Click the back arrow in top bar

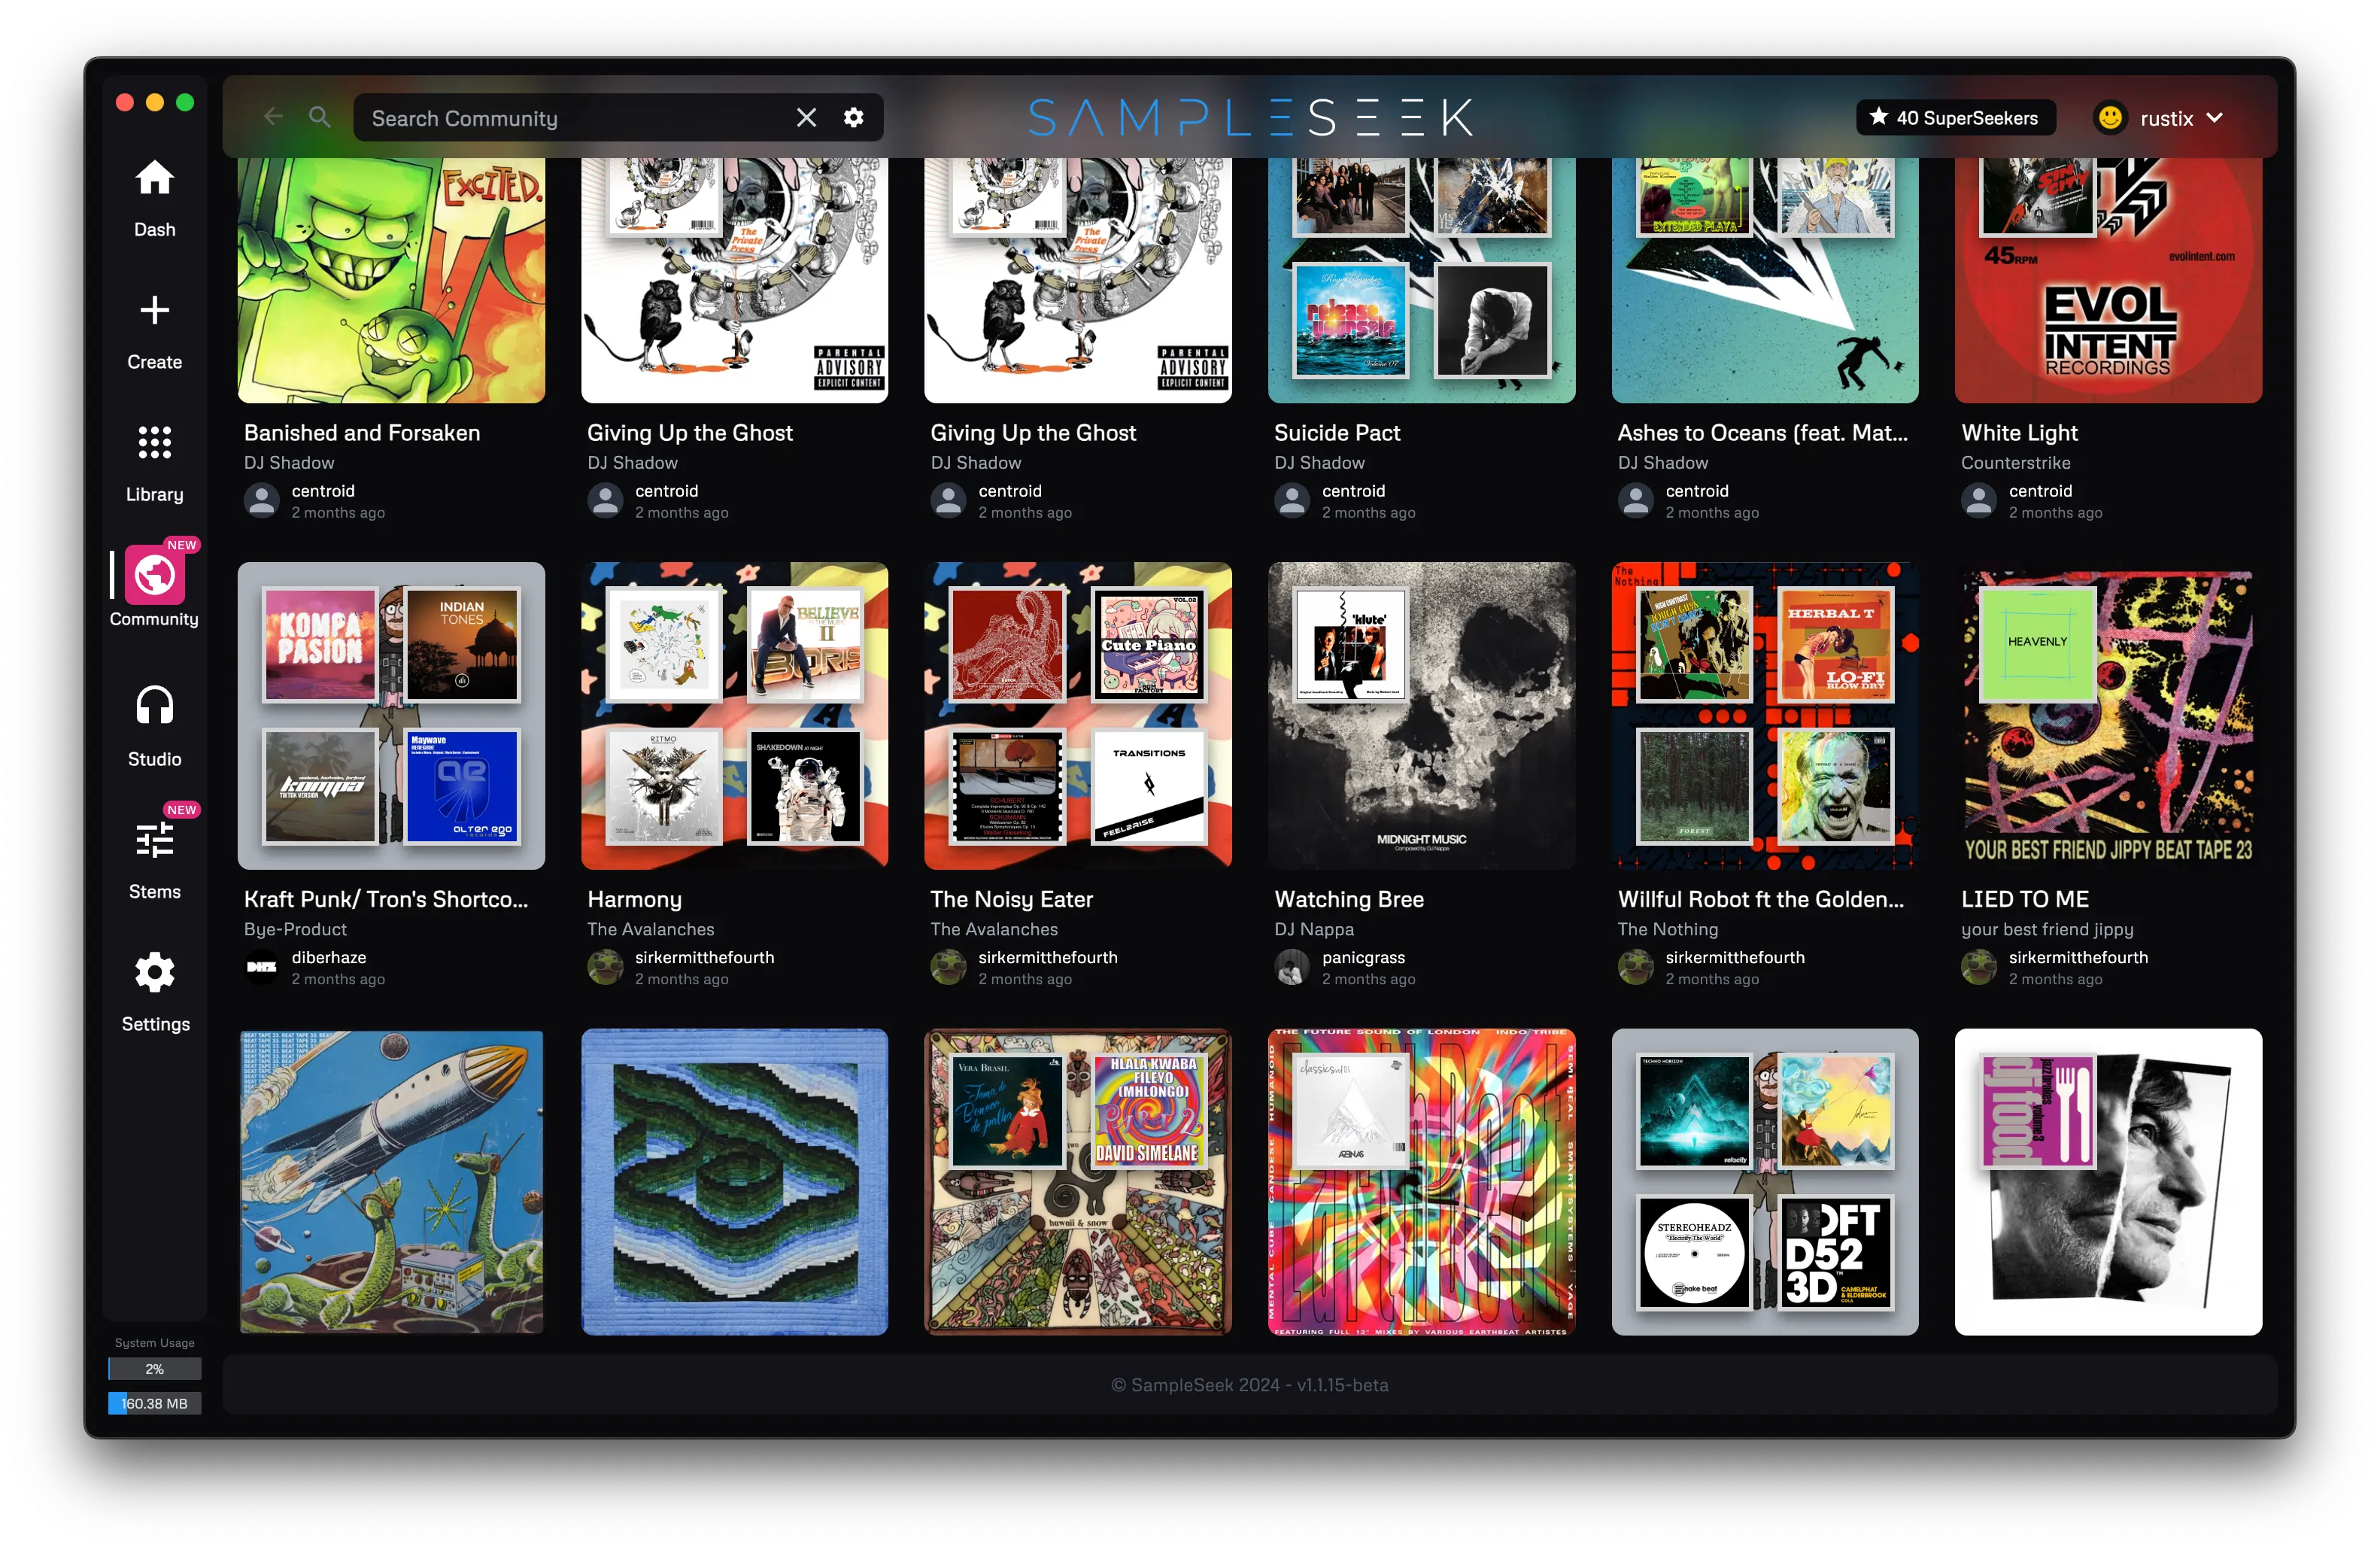click(273, 117)
